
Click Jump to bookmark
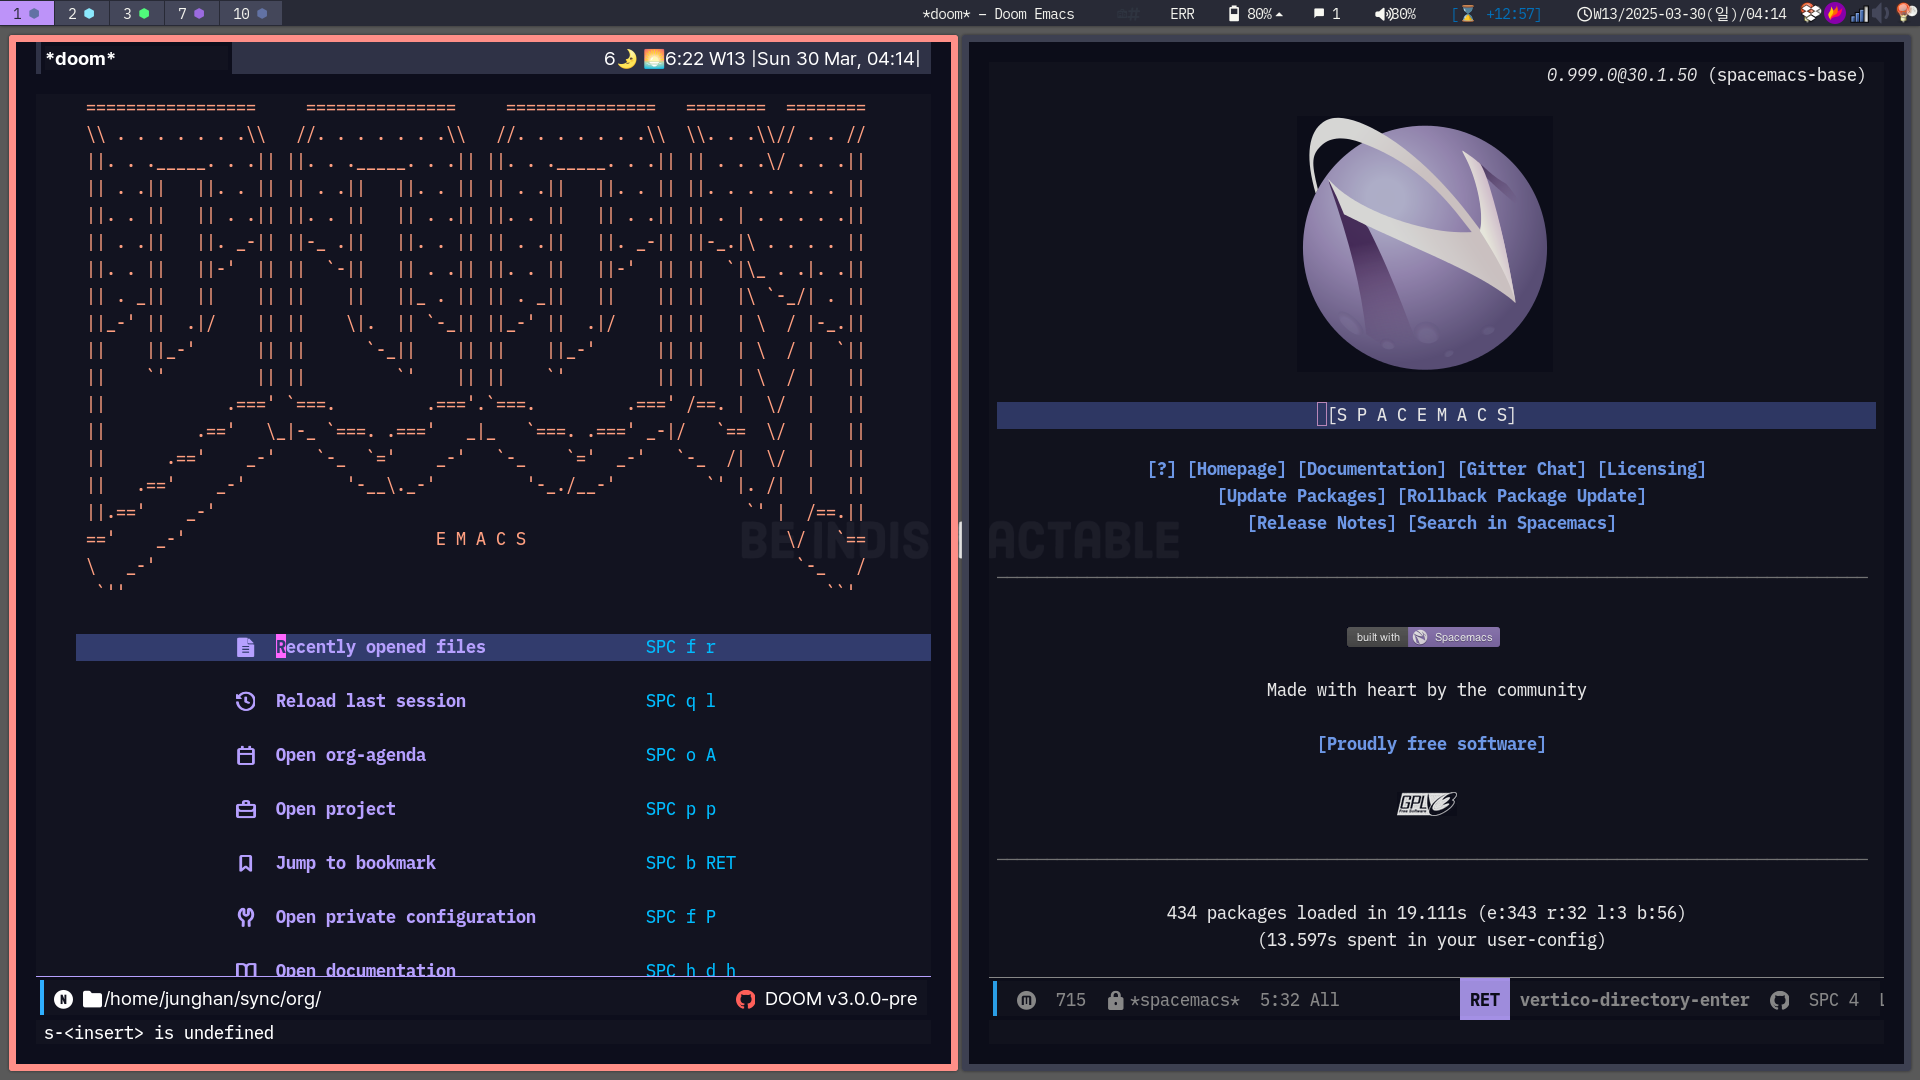point(355,863)
